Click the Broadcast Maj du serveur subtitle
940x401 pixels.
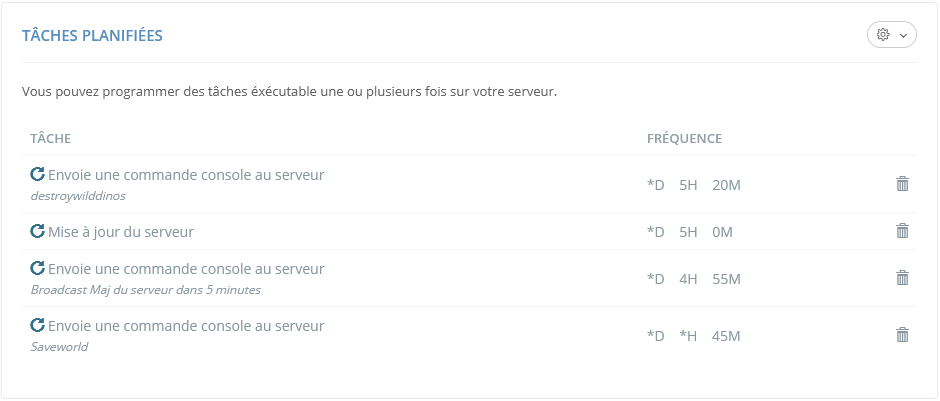click(x=146, y=290)
